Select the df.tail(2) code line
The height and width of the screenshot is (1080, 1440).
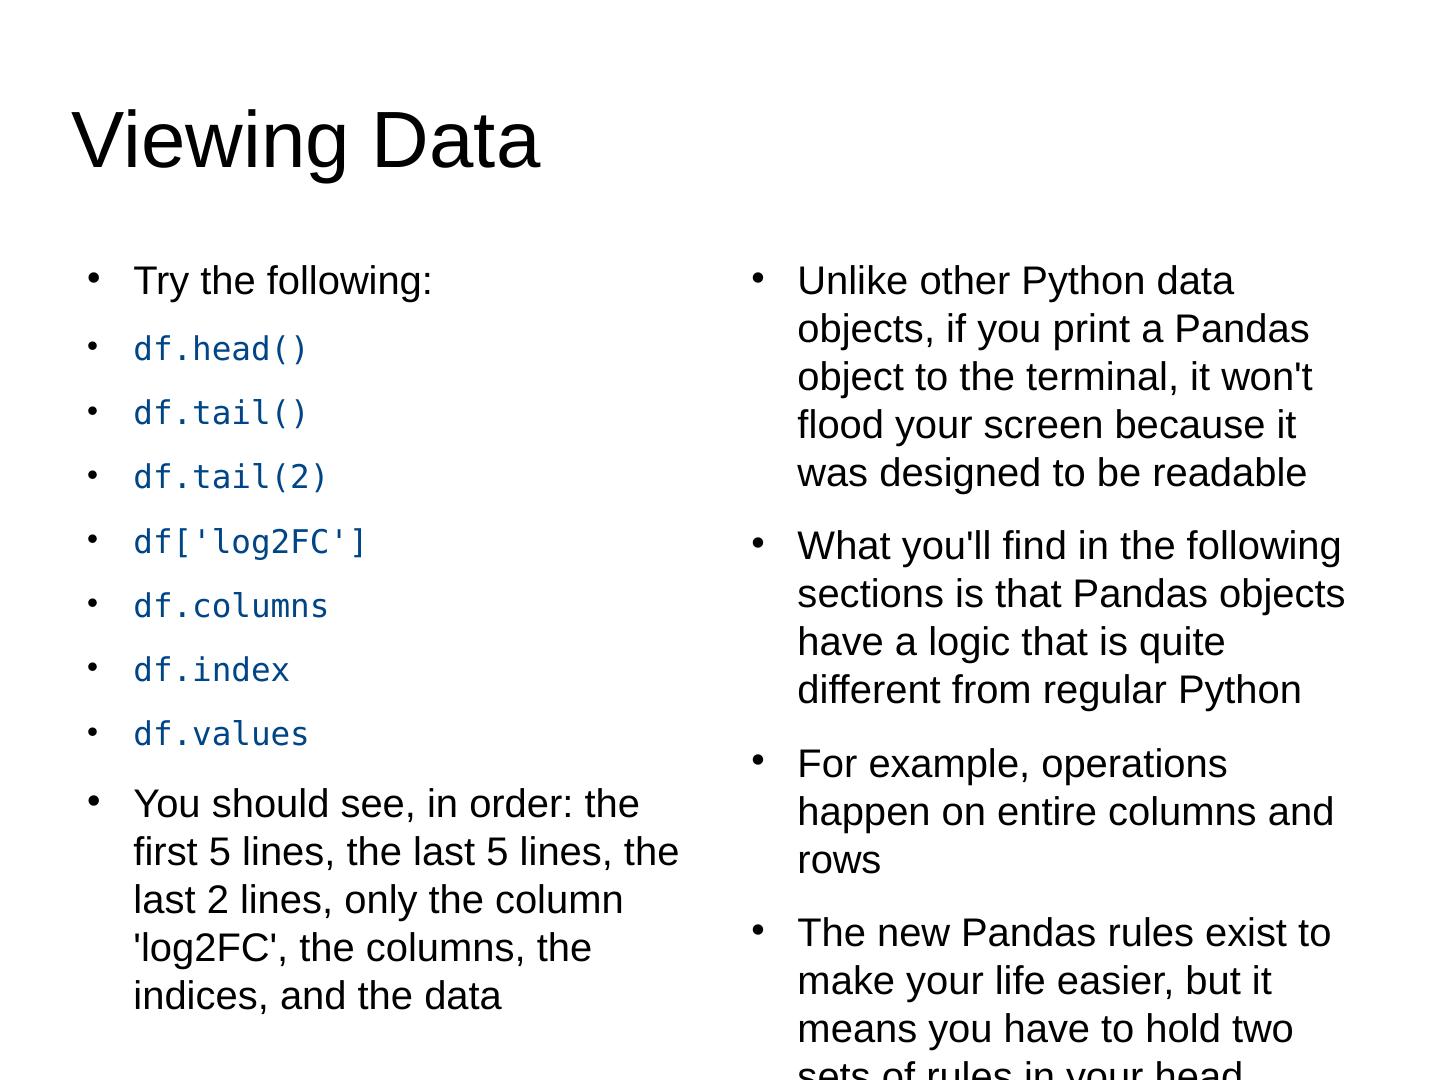230,477
